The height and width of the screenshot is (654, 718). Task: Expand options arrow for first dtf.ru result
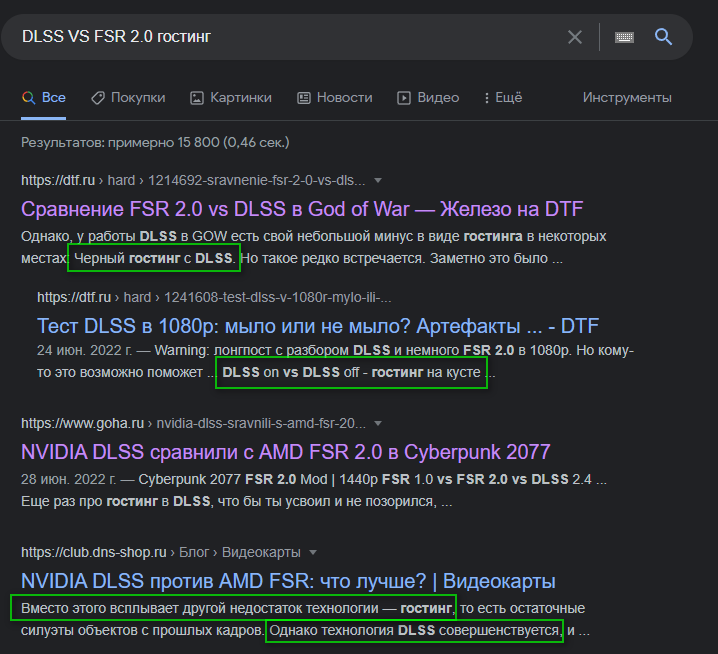coord(378,180)
